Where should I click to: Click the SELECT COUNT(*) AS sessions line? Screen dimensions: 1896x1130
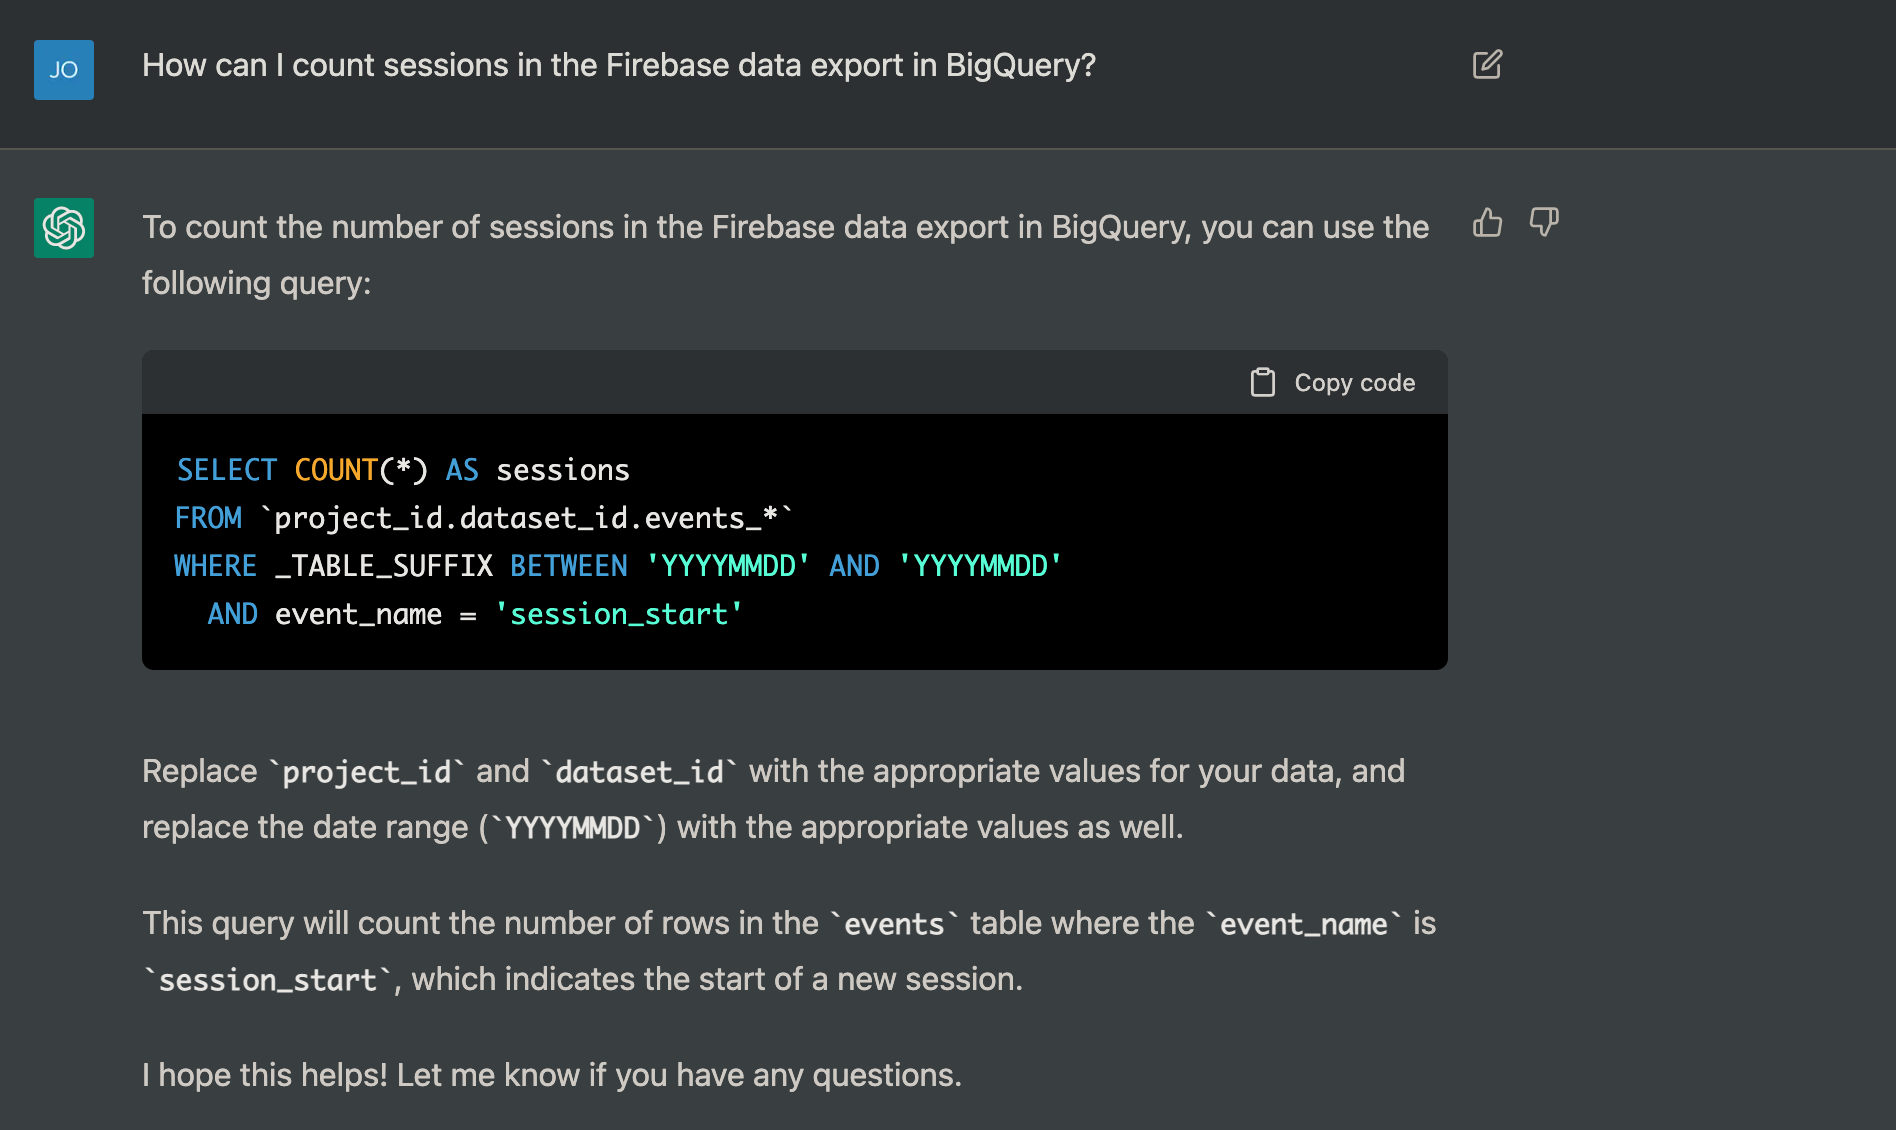coord(403,470)
